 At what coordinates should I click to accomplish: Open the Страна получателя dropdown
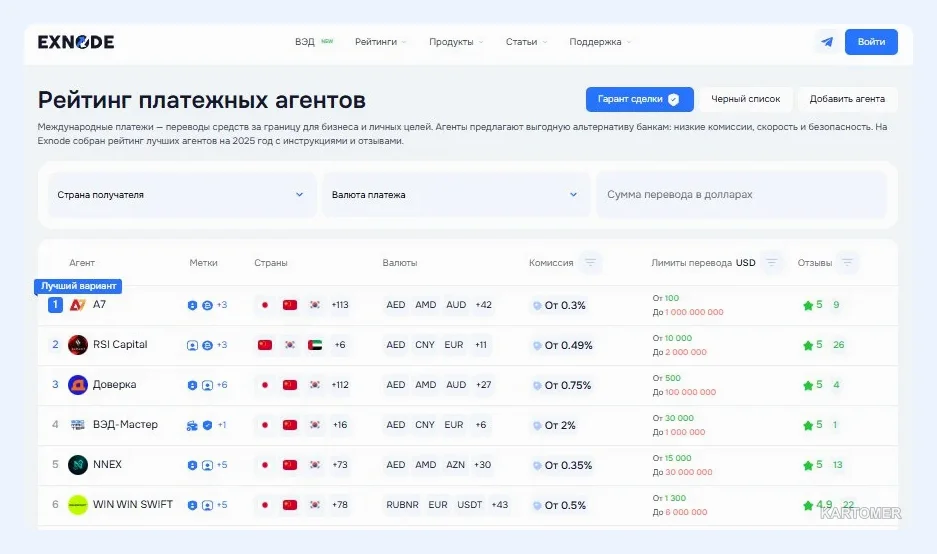pyautogui.click(x=182, y=195)
